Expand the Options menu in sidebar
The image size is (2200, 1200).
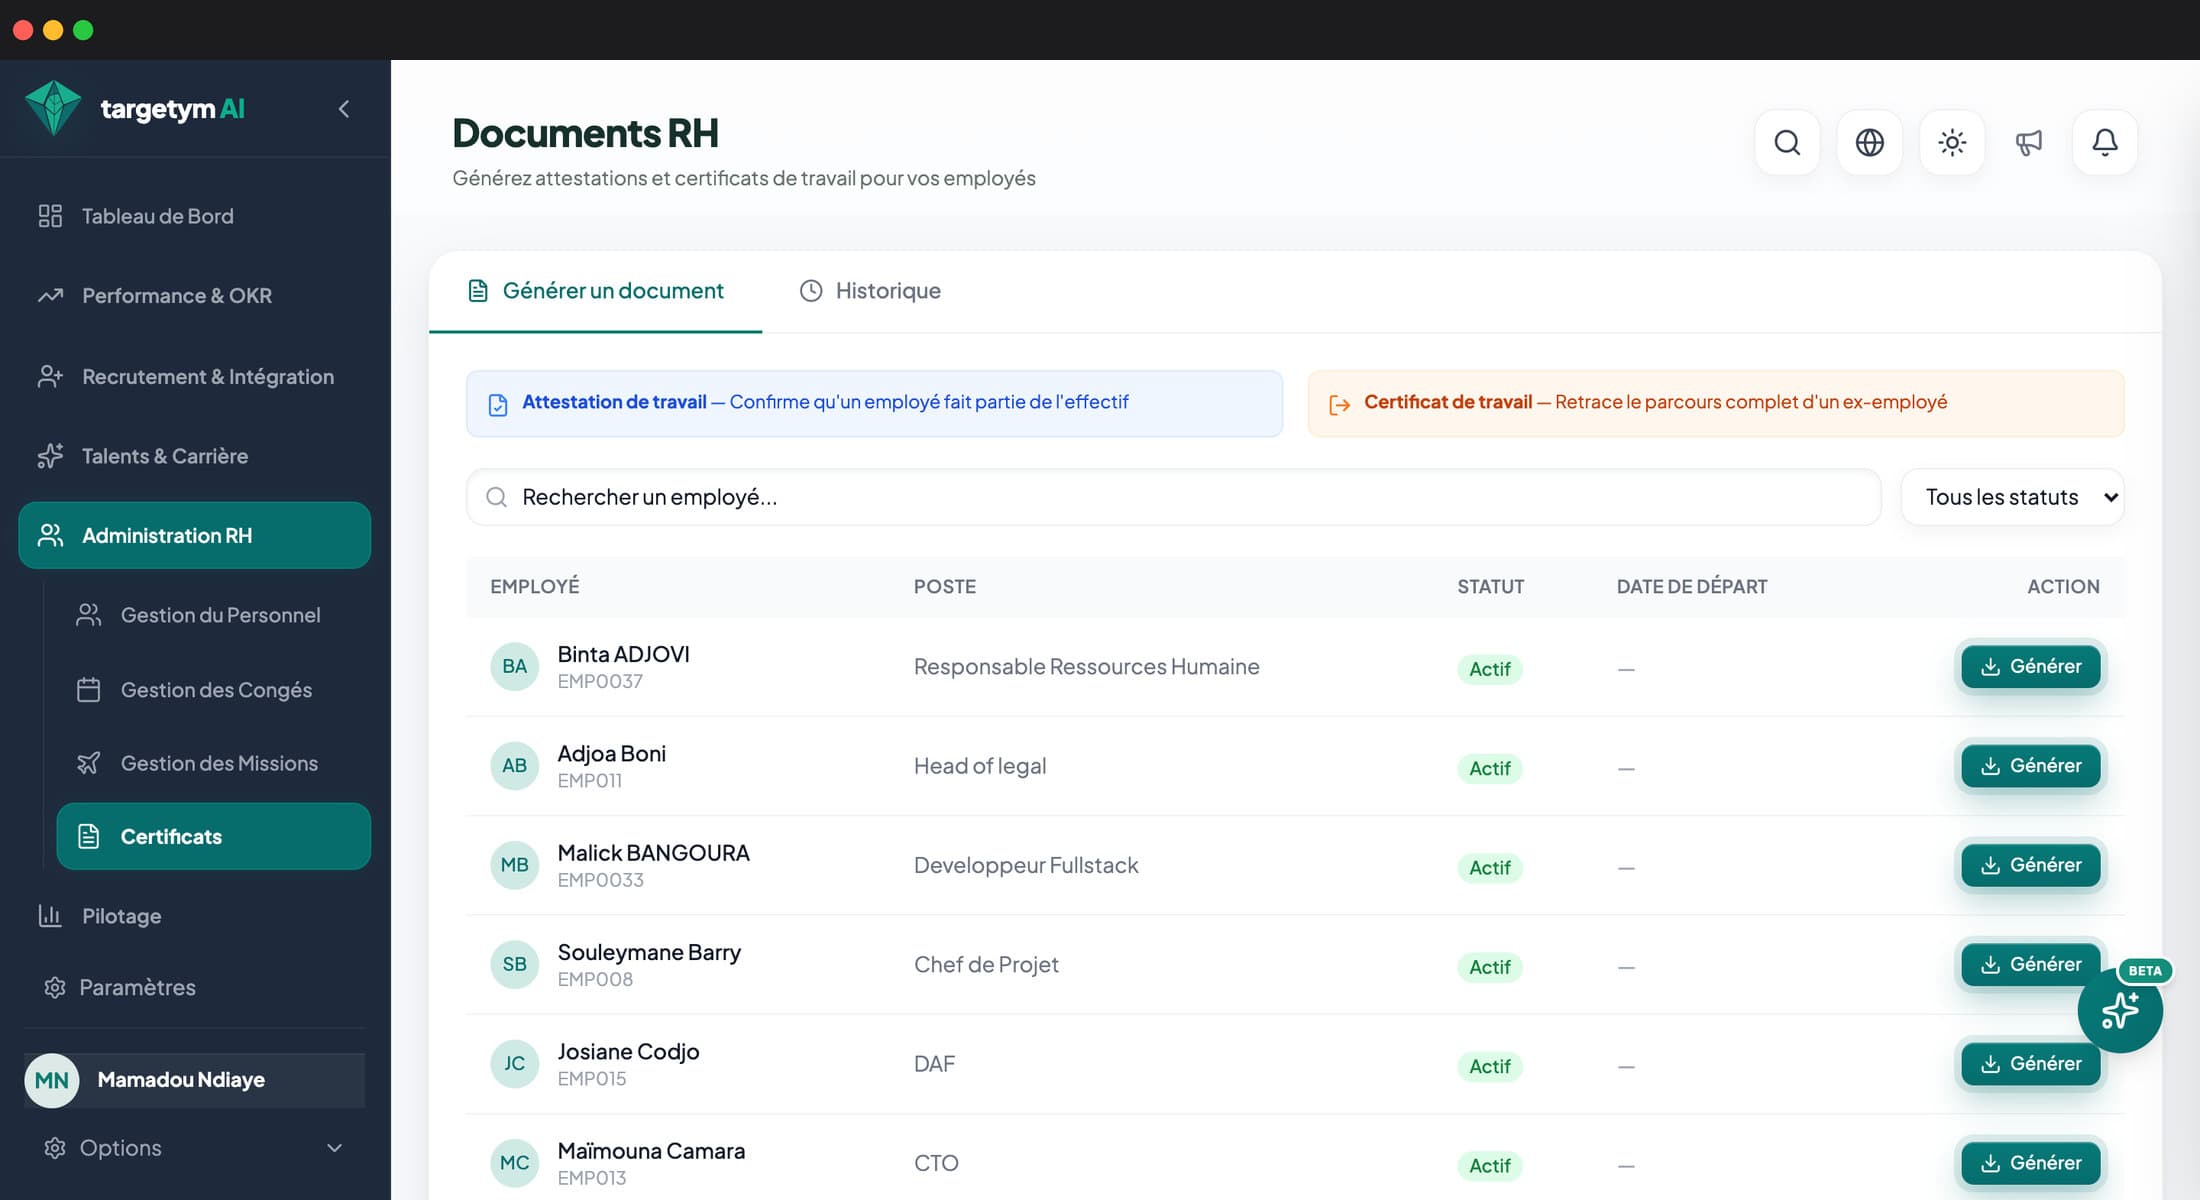[x=194, y=1148]
